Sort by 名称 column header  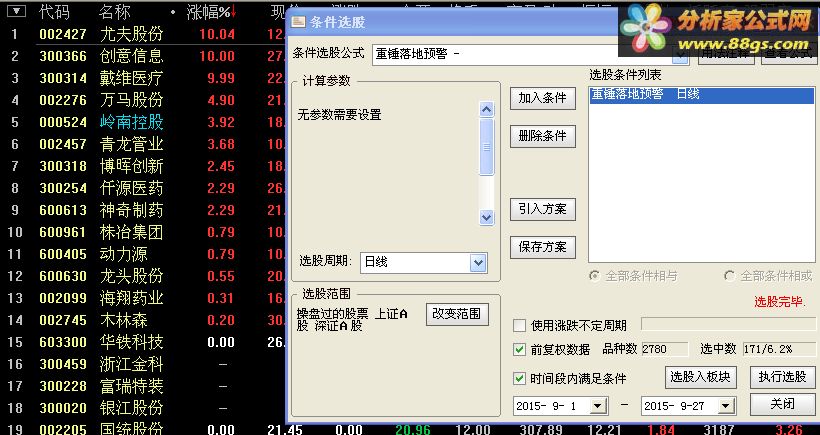coord(113,12)
